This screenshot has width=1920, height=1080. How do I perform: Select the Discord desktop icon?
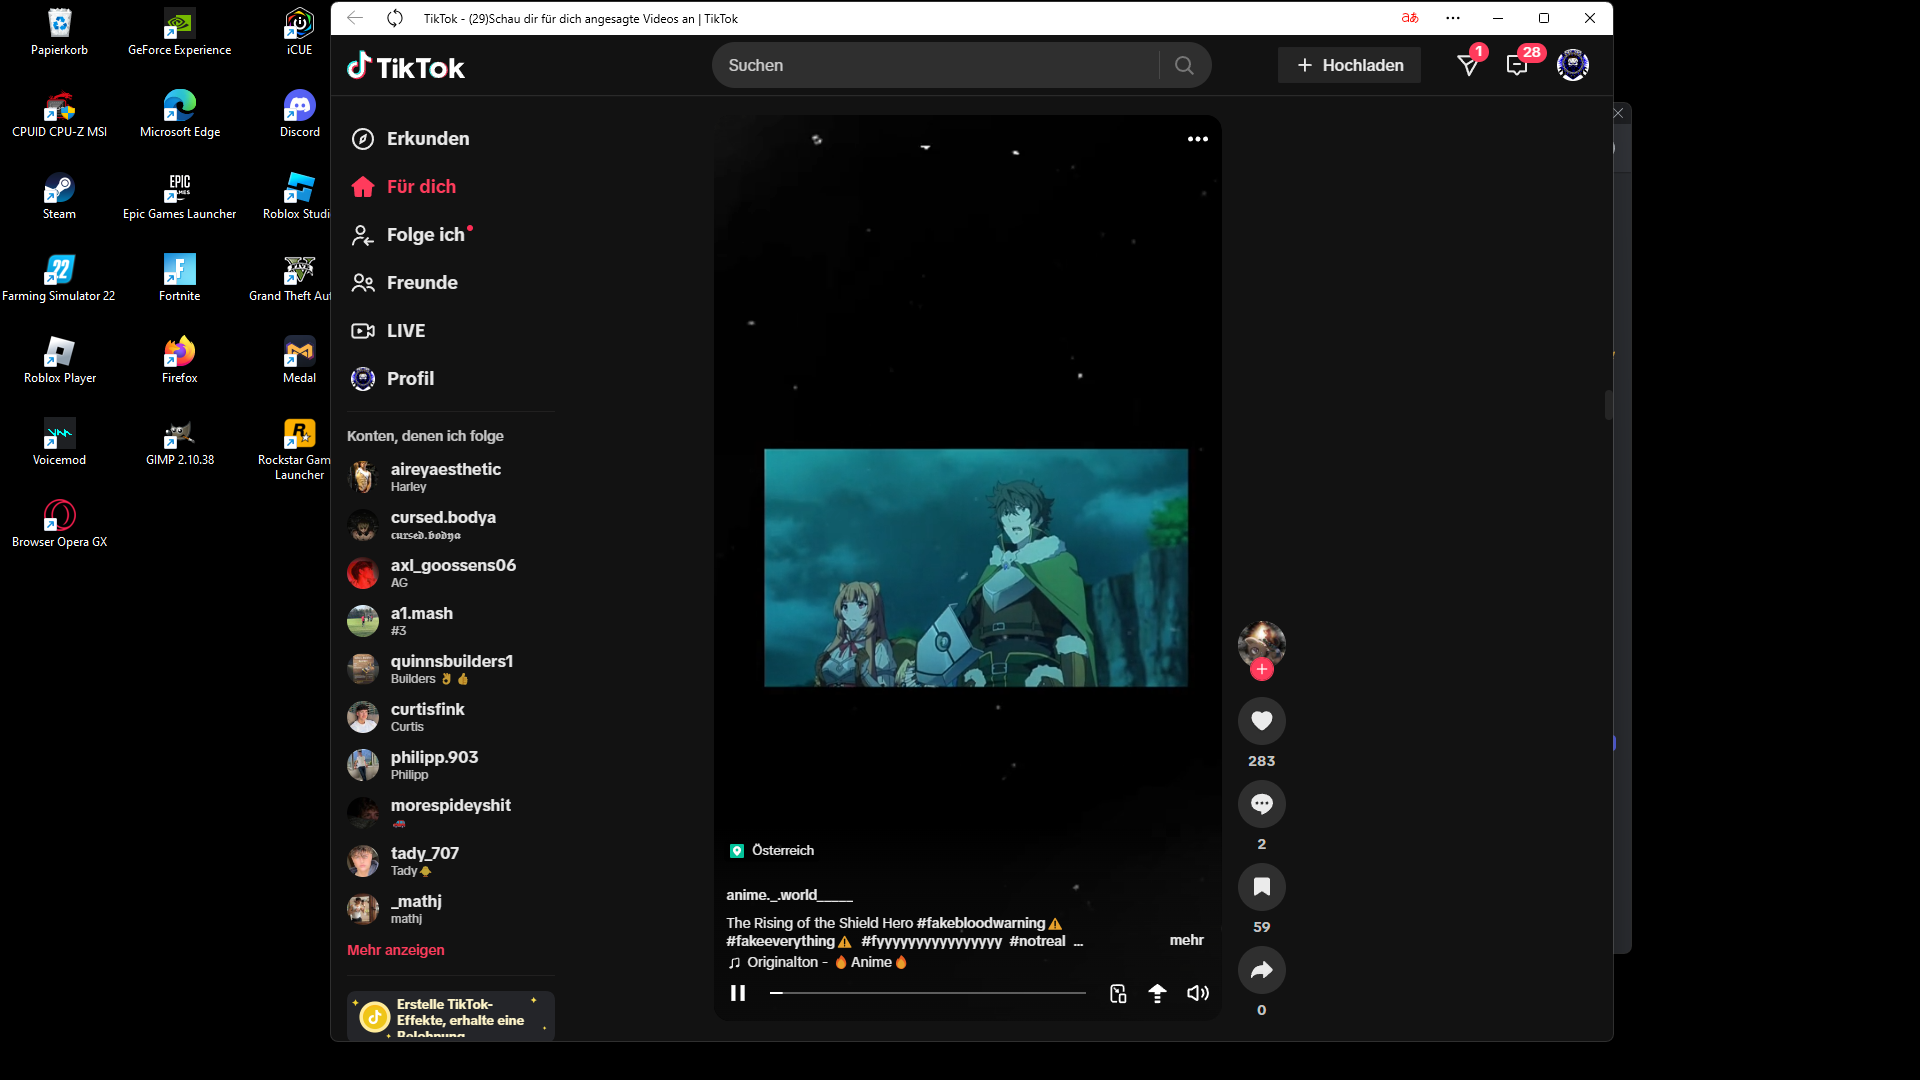coord(299,113)
